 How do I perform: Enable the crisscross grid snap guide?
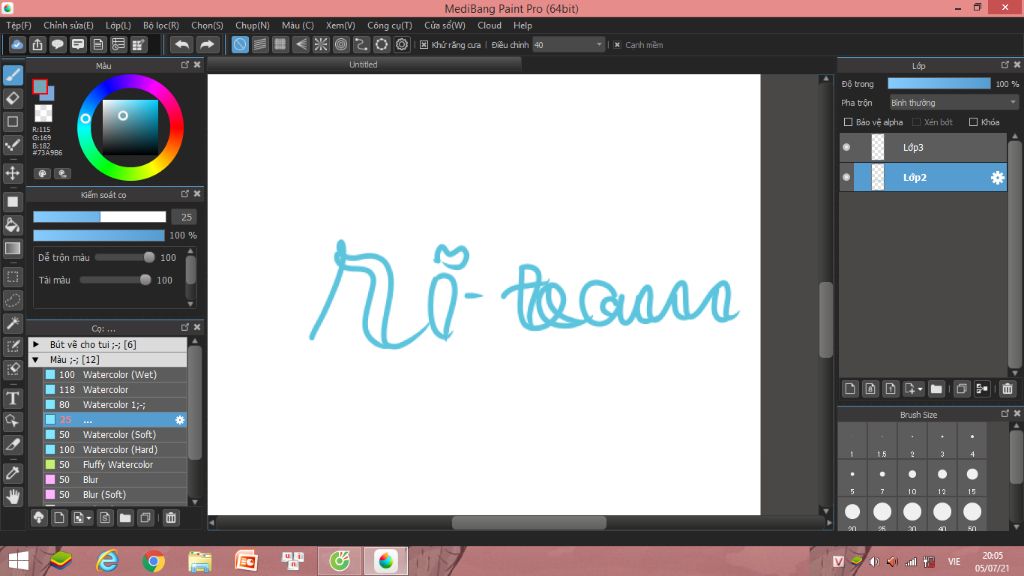280,44
